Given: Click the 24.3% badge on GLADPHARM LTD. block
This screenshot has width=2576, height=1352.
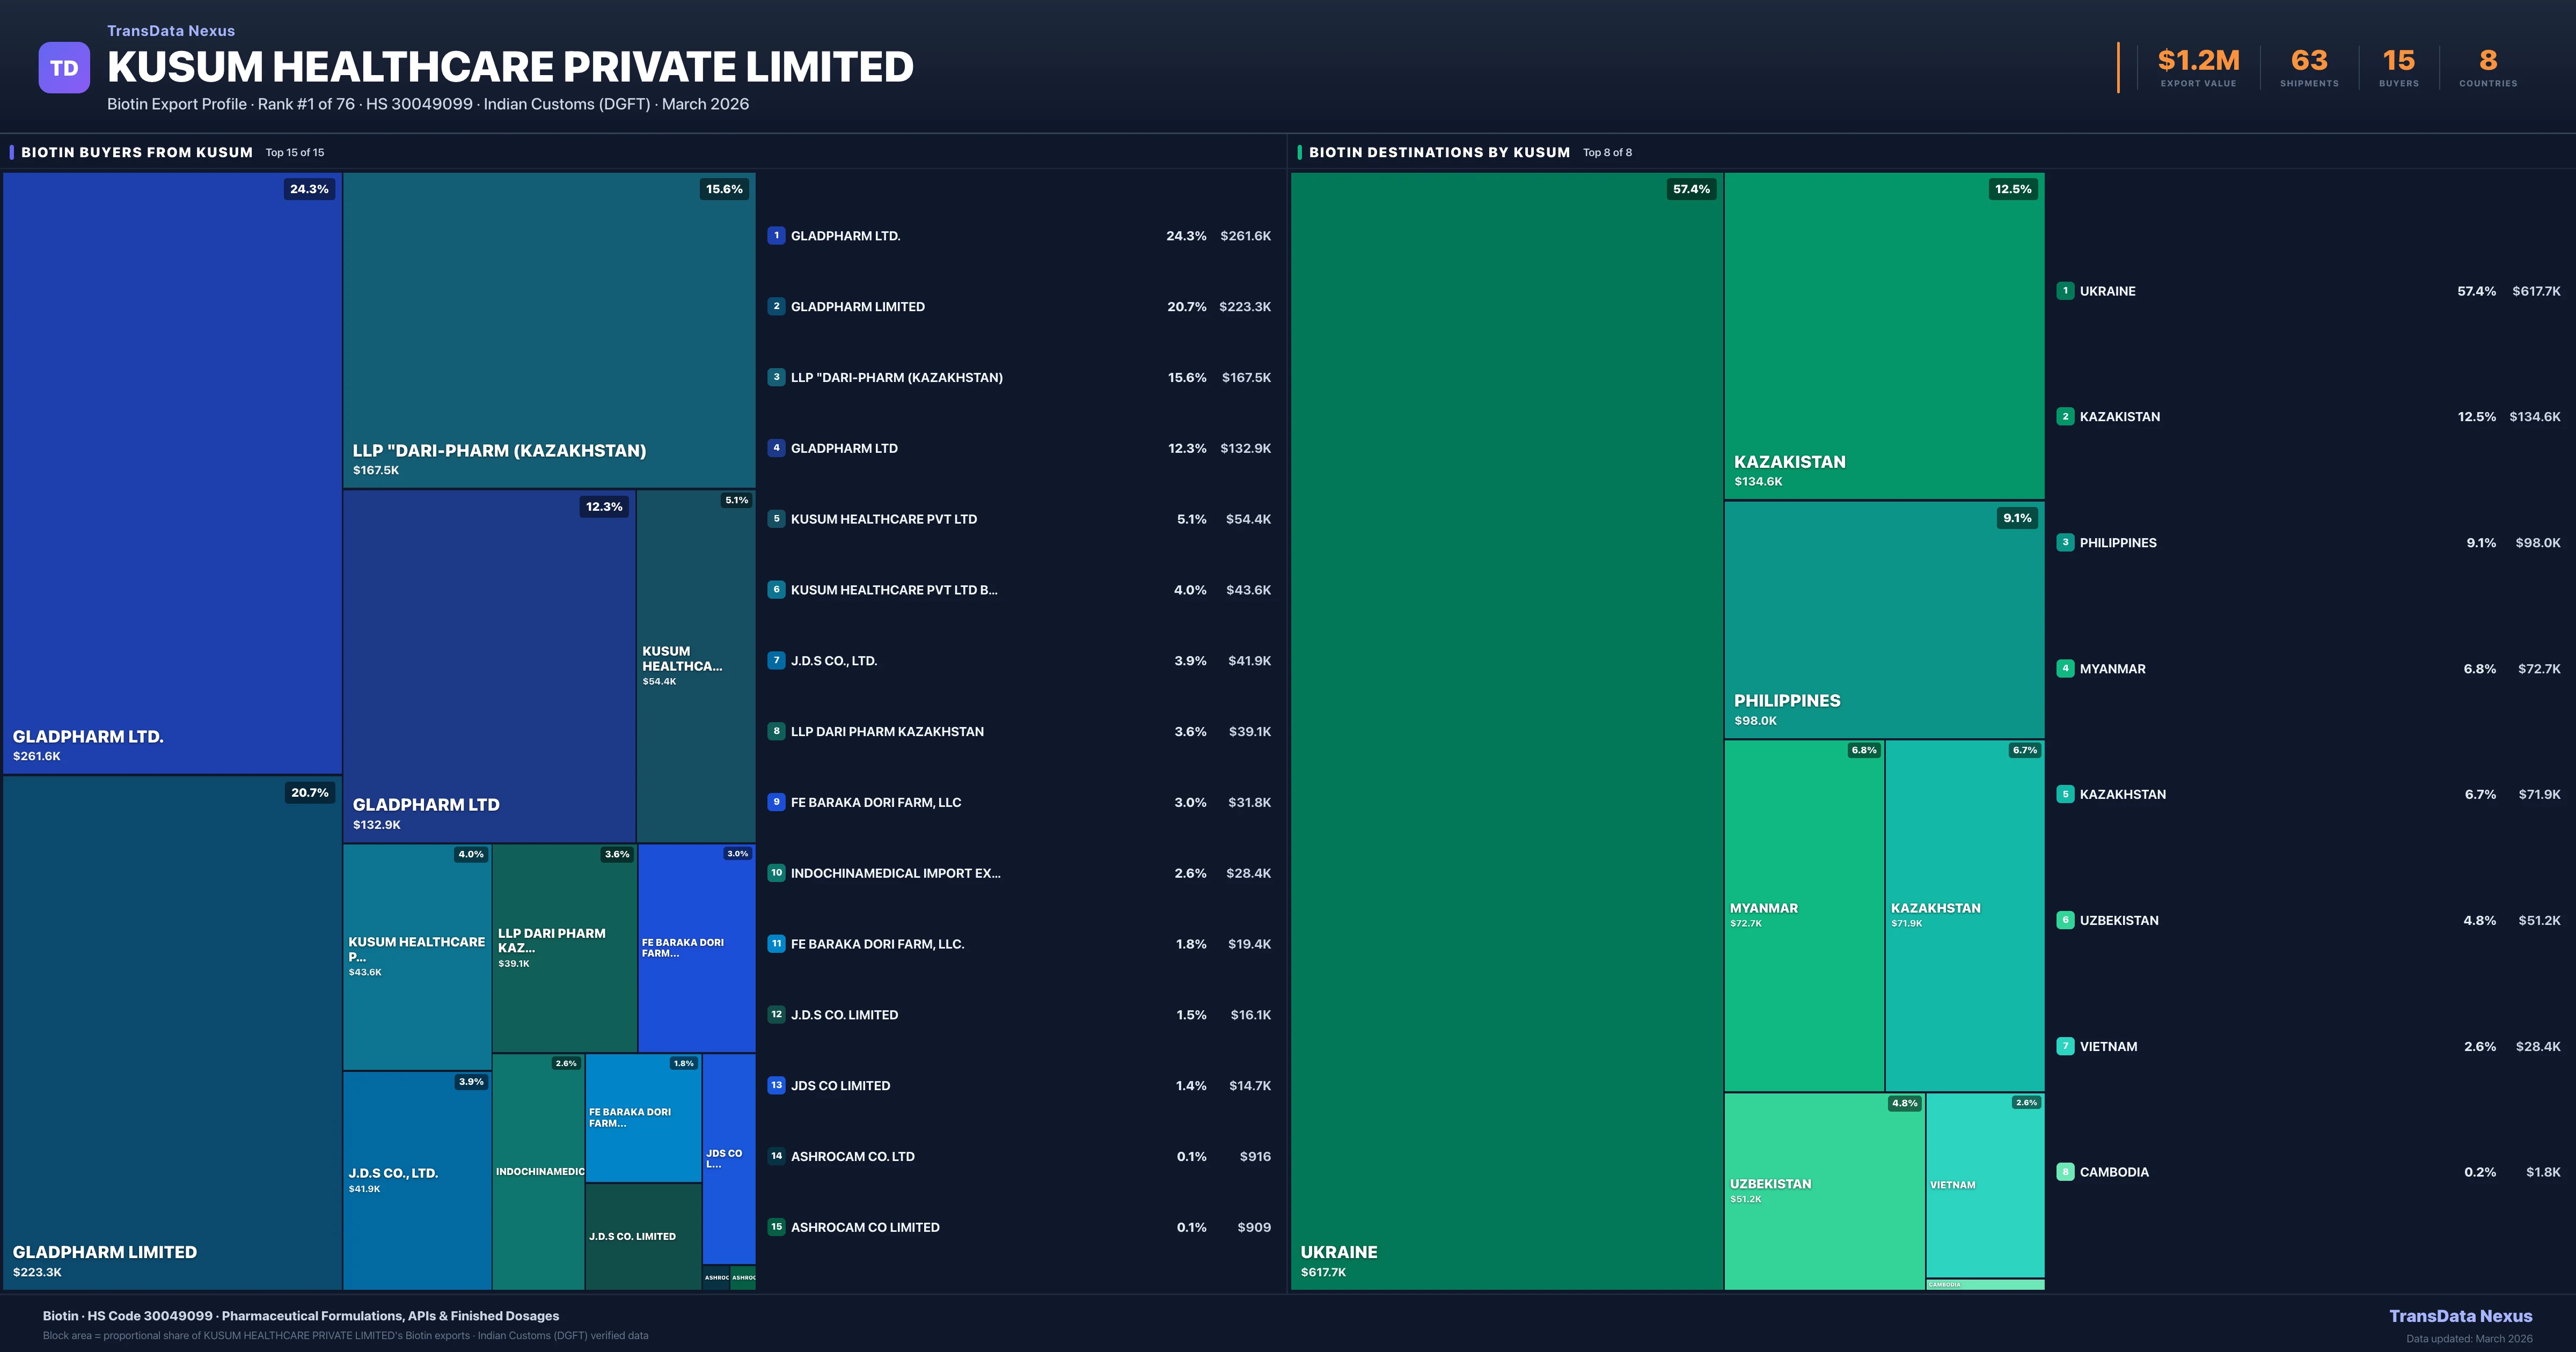Looking at the screenshot, I should (x=309, y=189).
